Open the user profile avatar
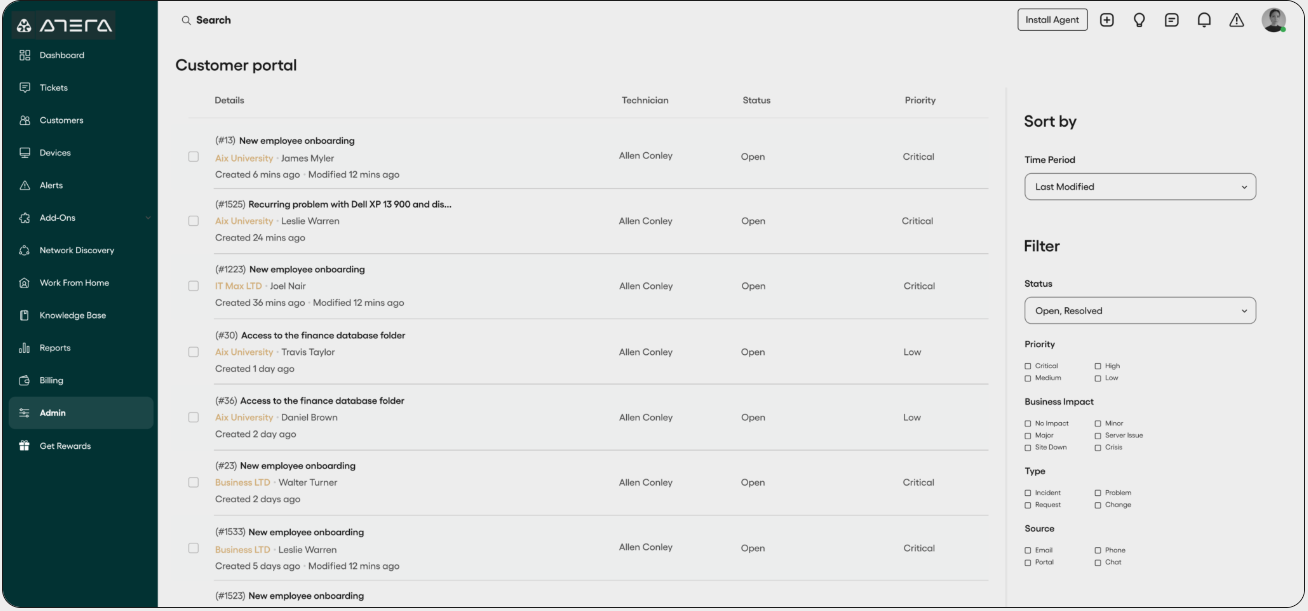 1273,20
